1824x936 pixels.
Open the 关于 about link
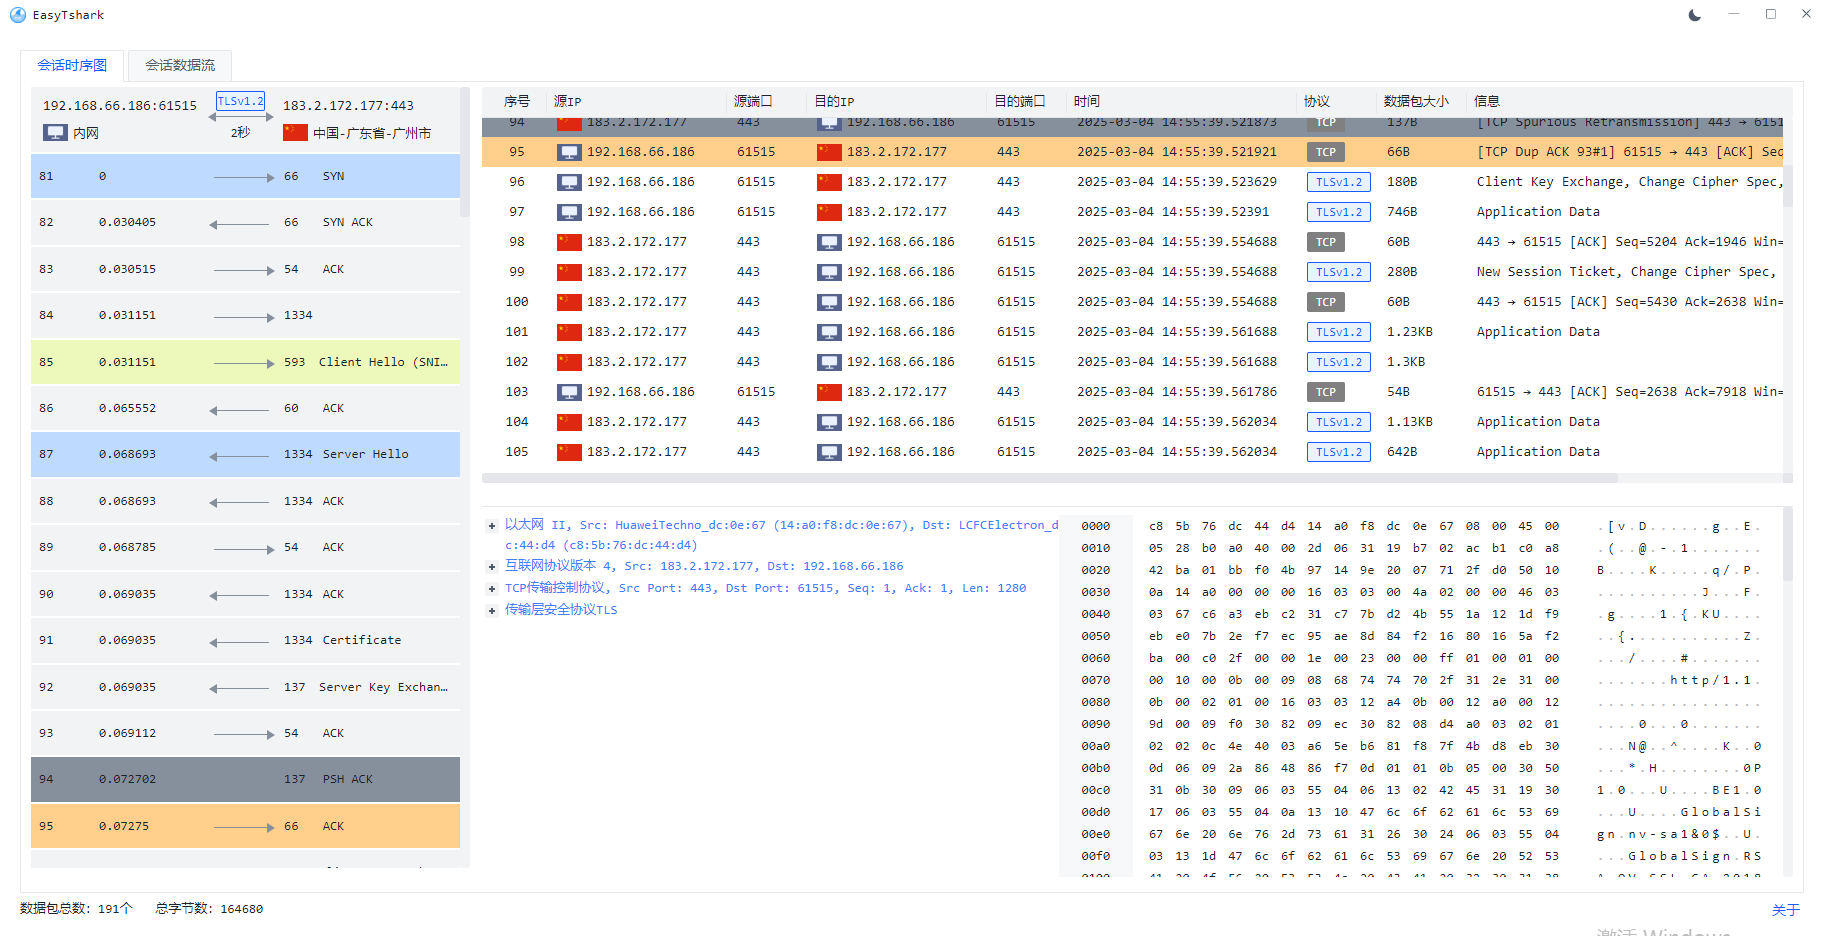1785,910
